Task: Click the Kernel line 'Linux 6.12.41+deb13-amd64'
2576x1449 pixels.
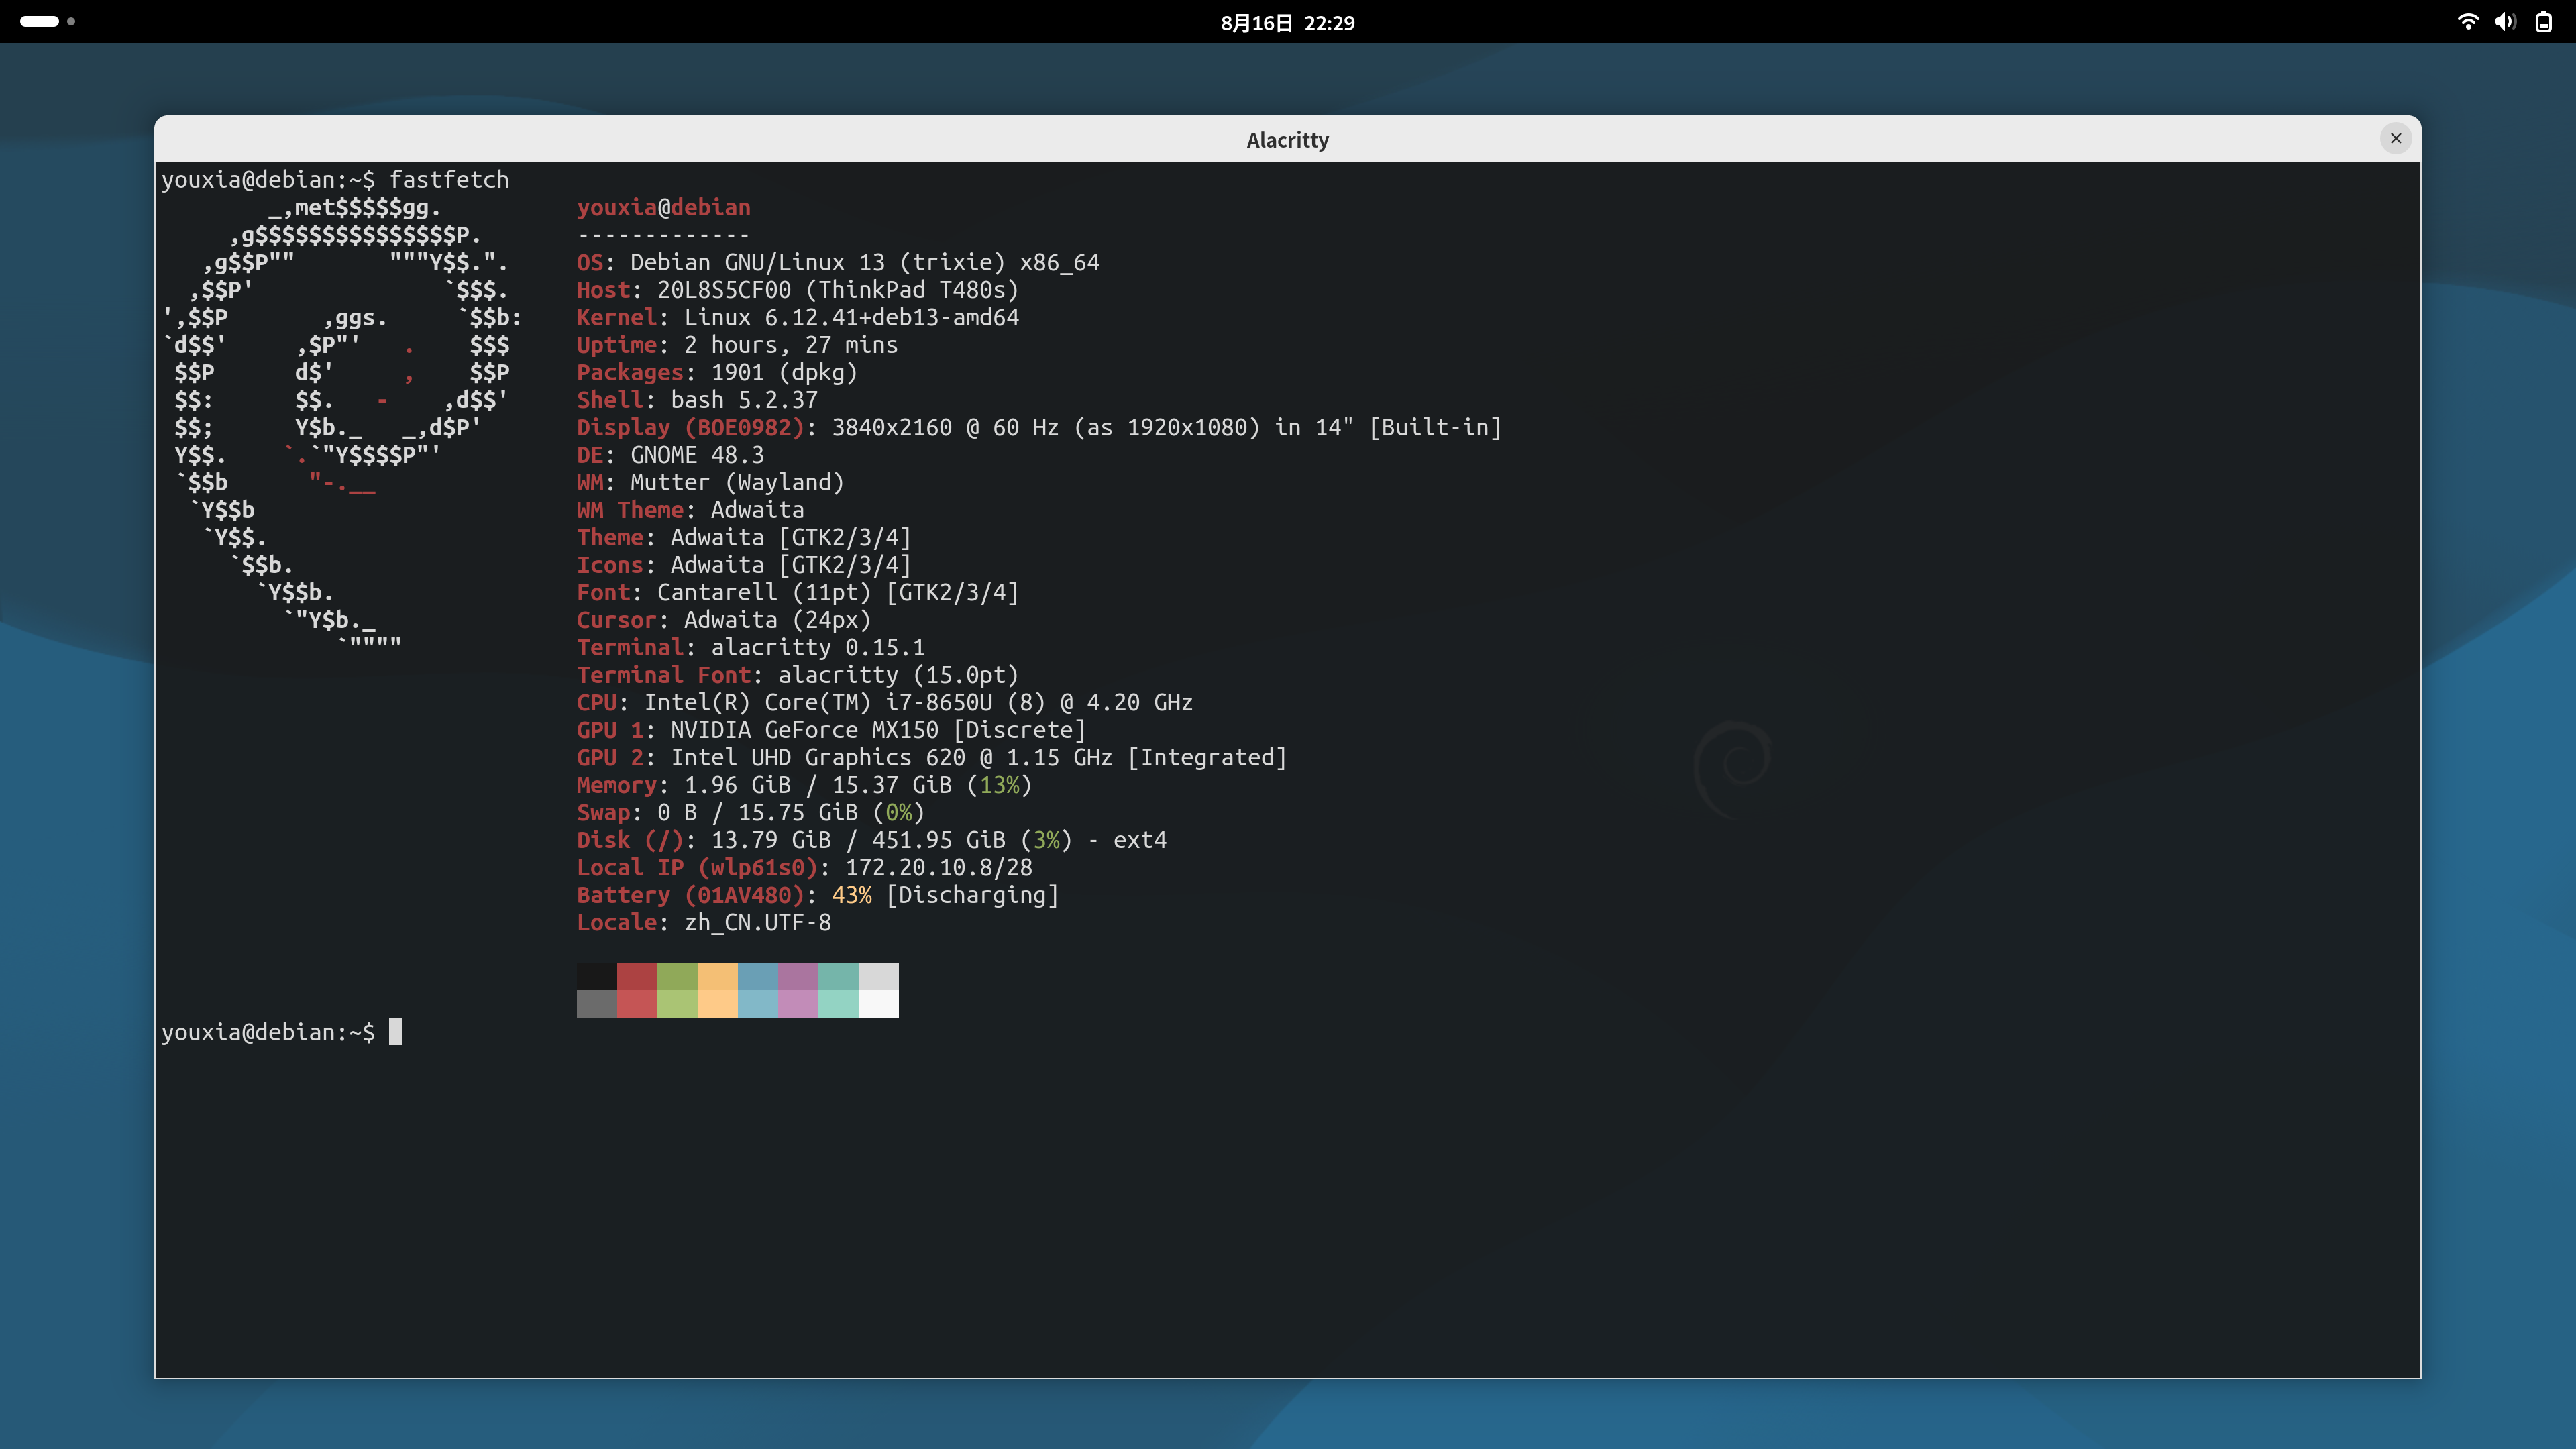Action: coord(798,317)
